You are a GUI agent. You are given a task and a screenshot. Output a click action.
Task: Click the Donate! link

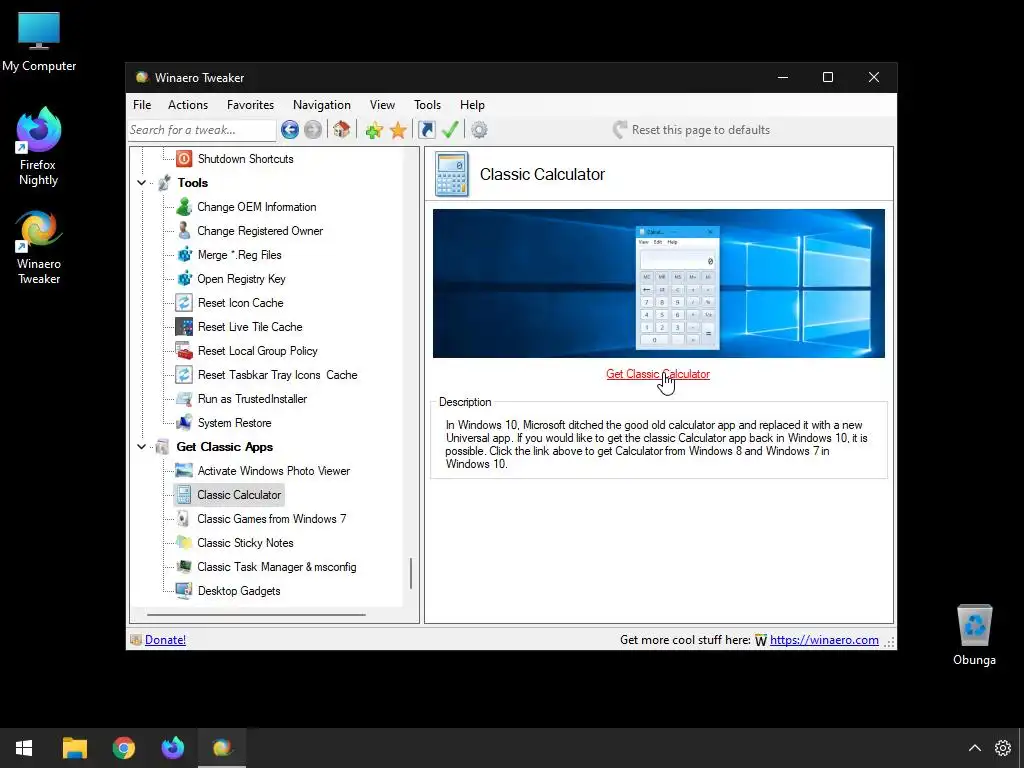coord(165,640)
